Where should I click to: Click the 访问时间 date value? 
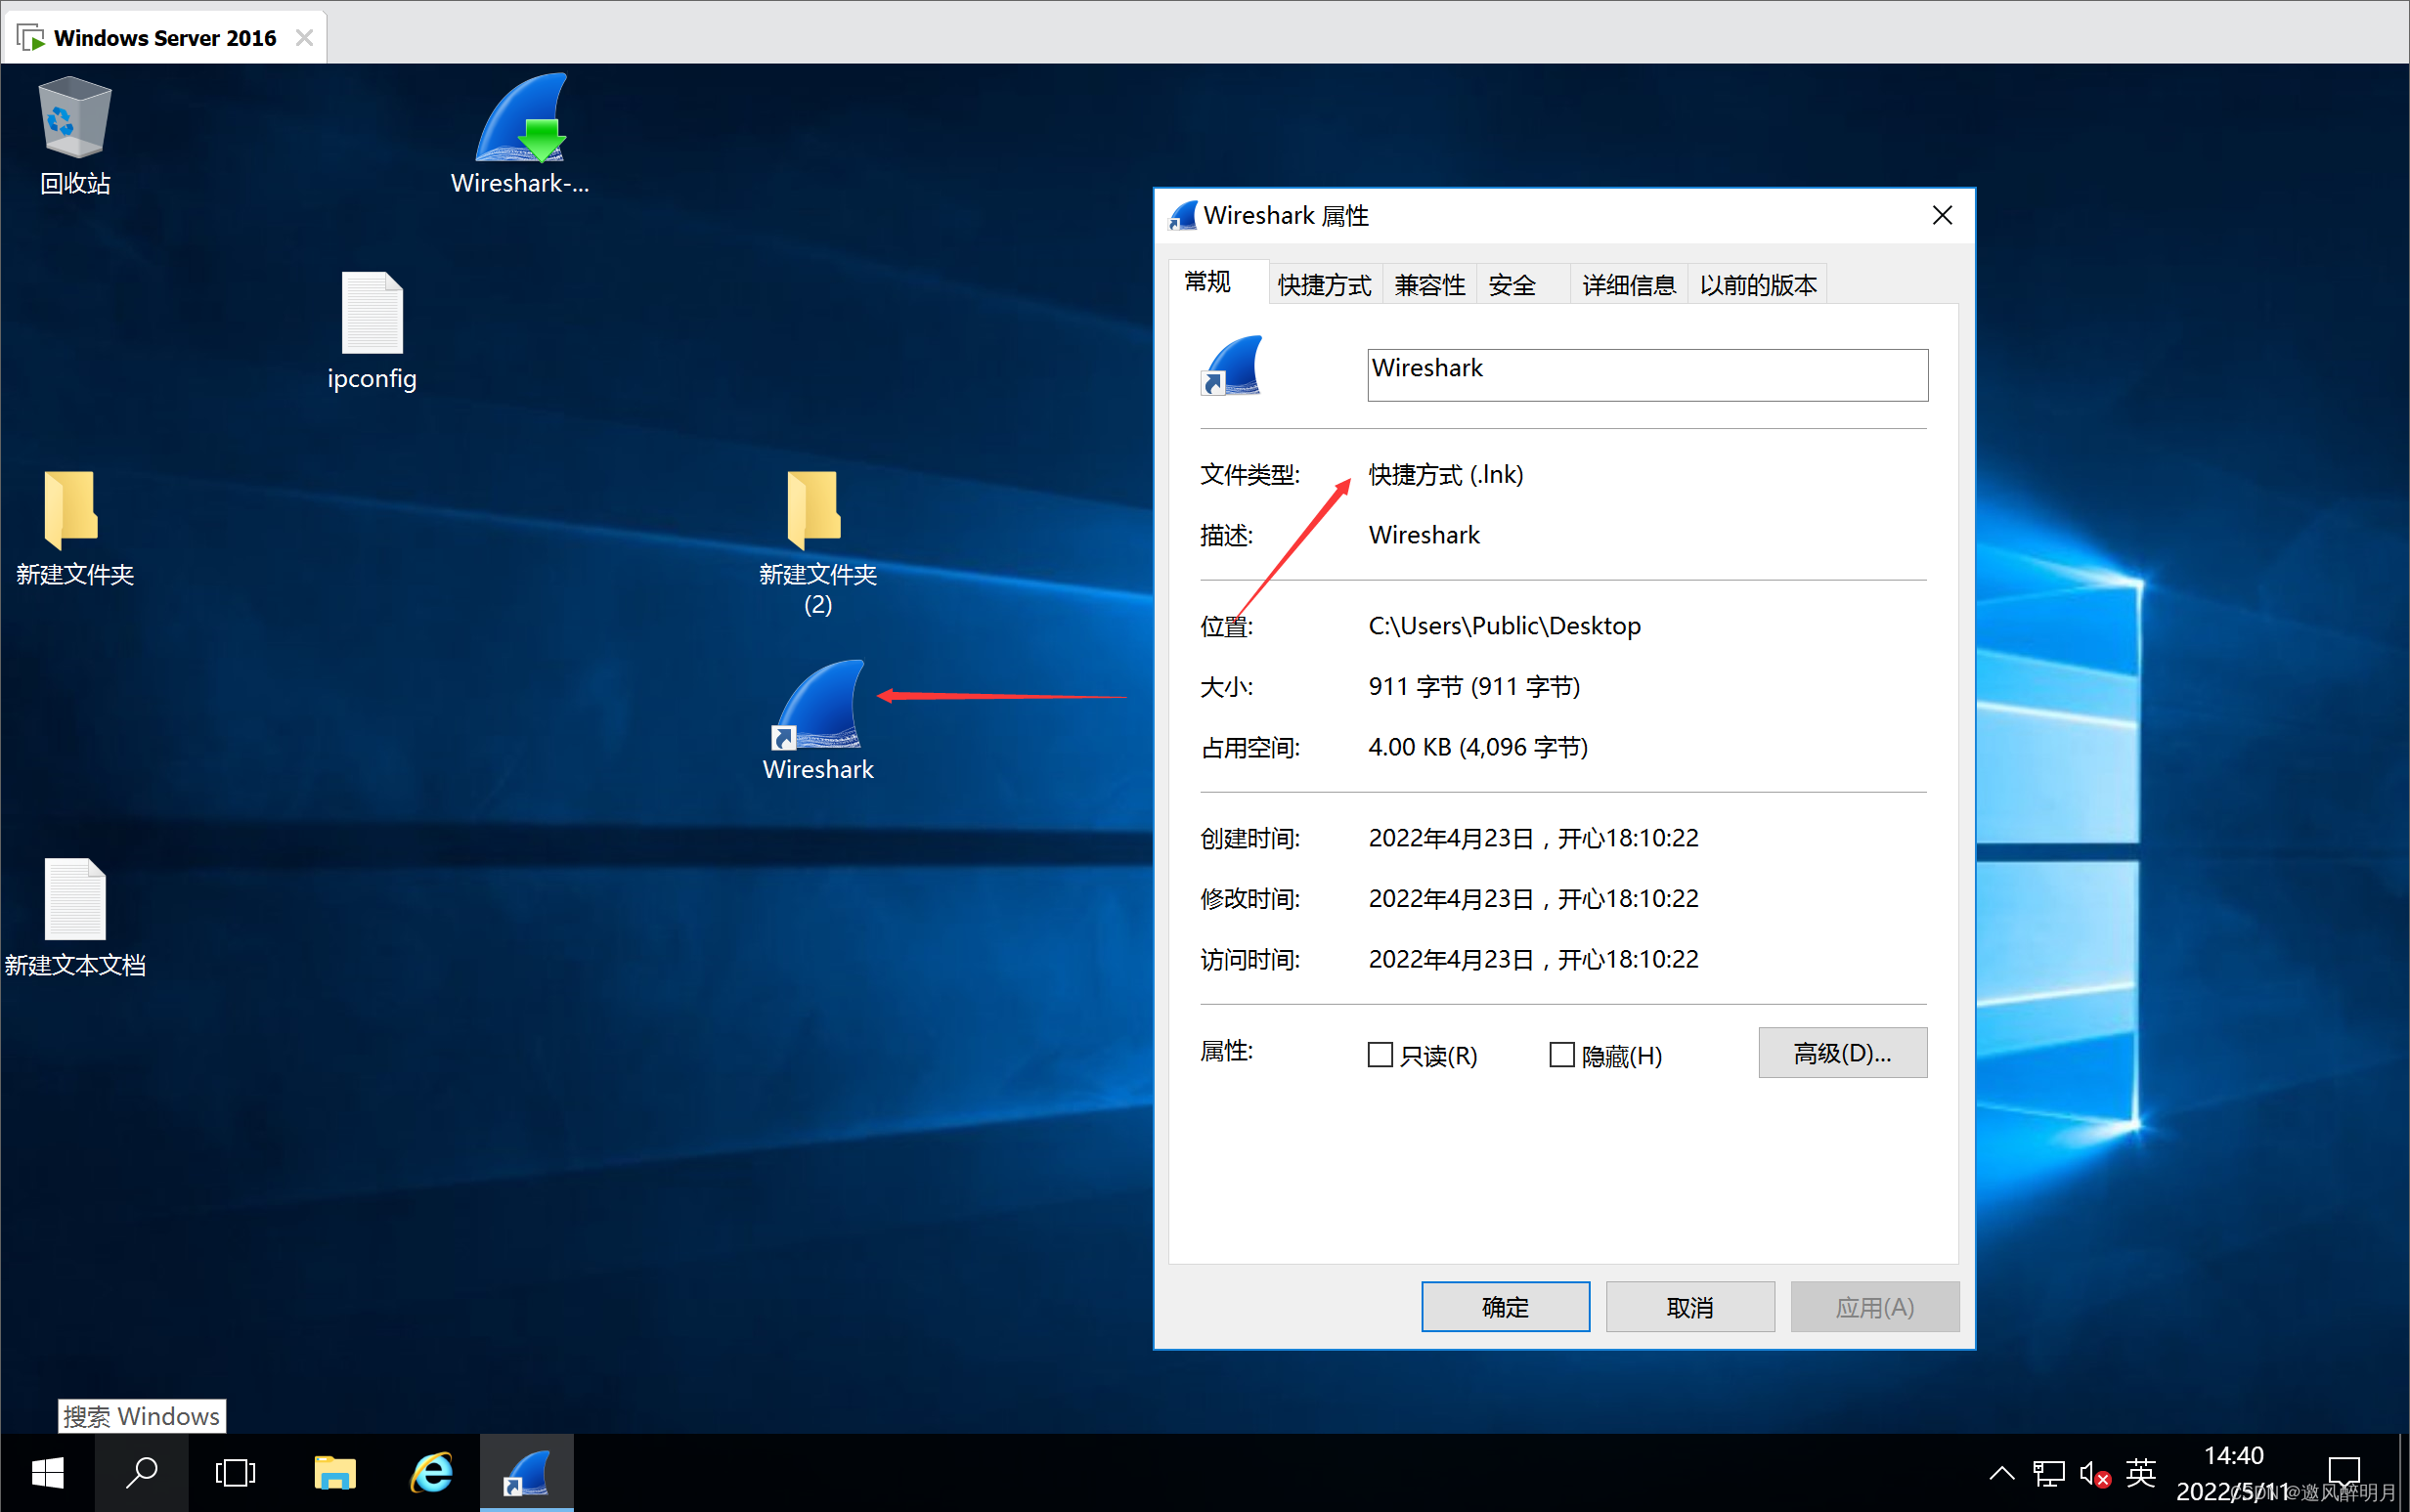[1533, 959]
